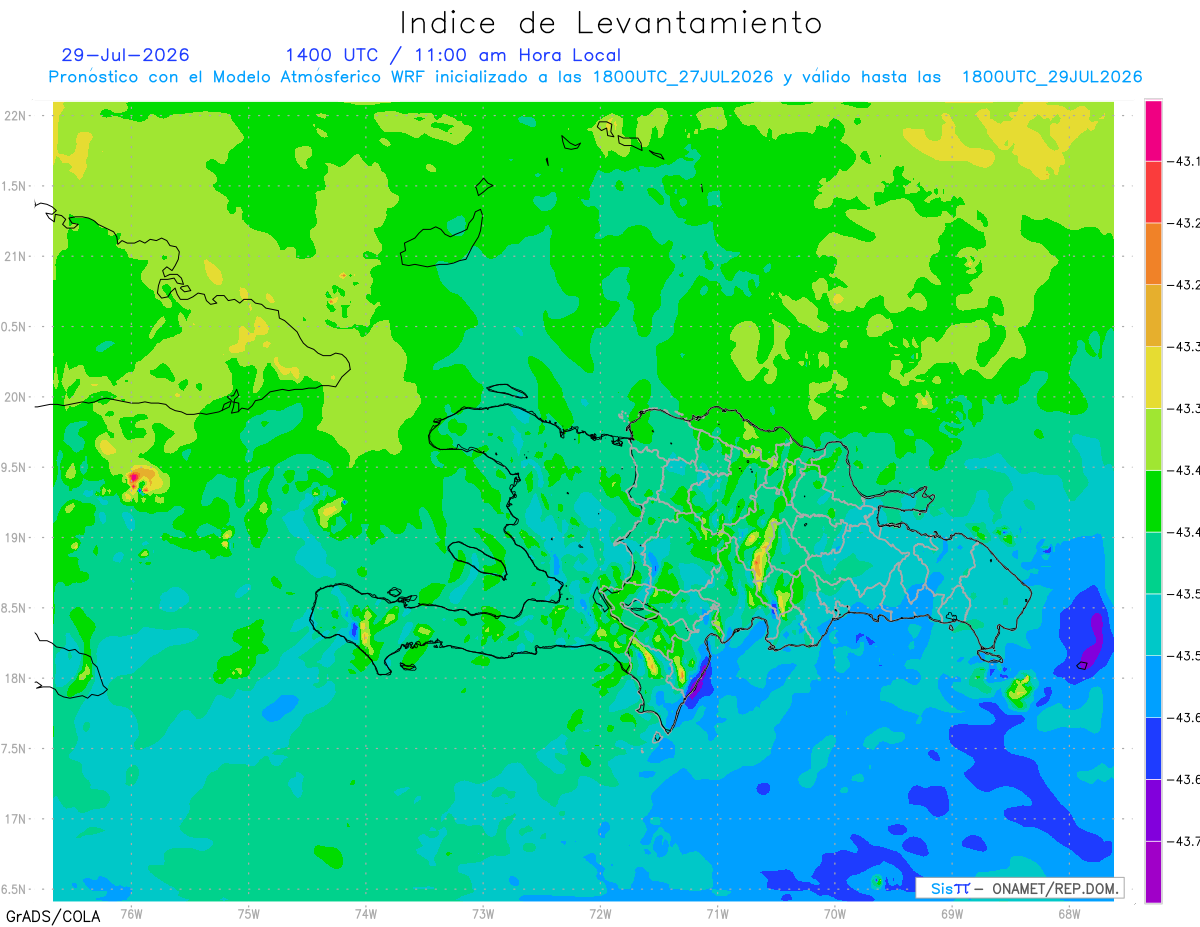Viewport: 1200px width, 927px height.
Task: Click the '73W' longitude label
Action: pyautogui.click(x=483, y=913)
